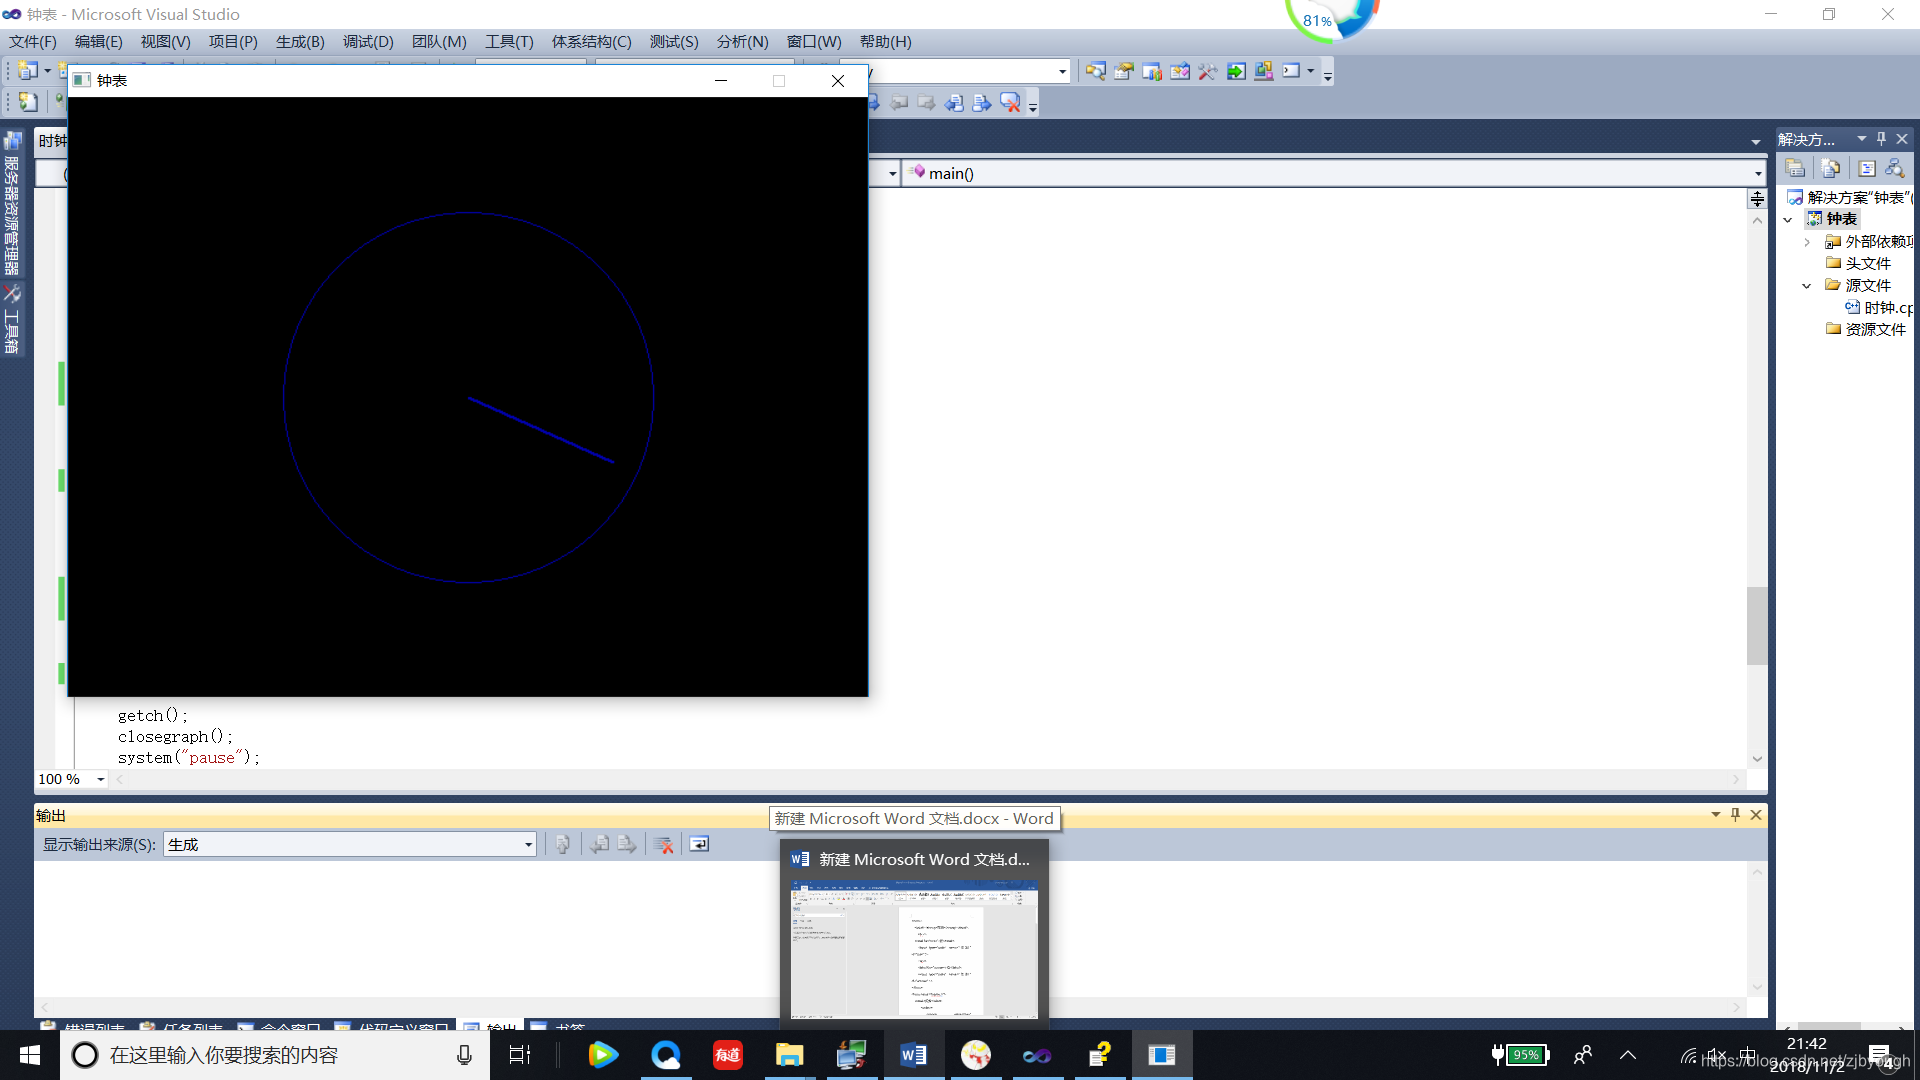Click the Word document preview thumbnail
The height and width of the screenshot is (1080, 1920).
(914, 948)
